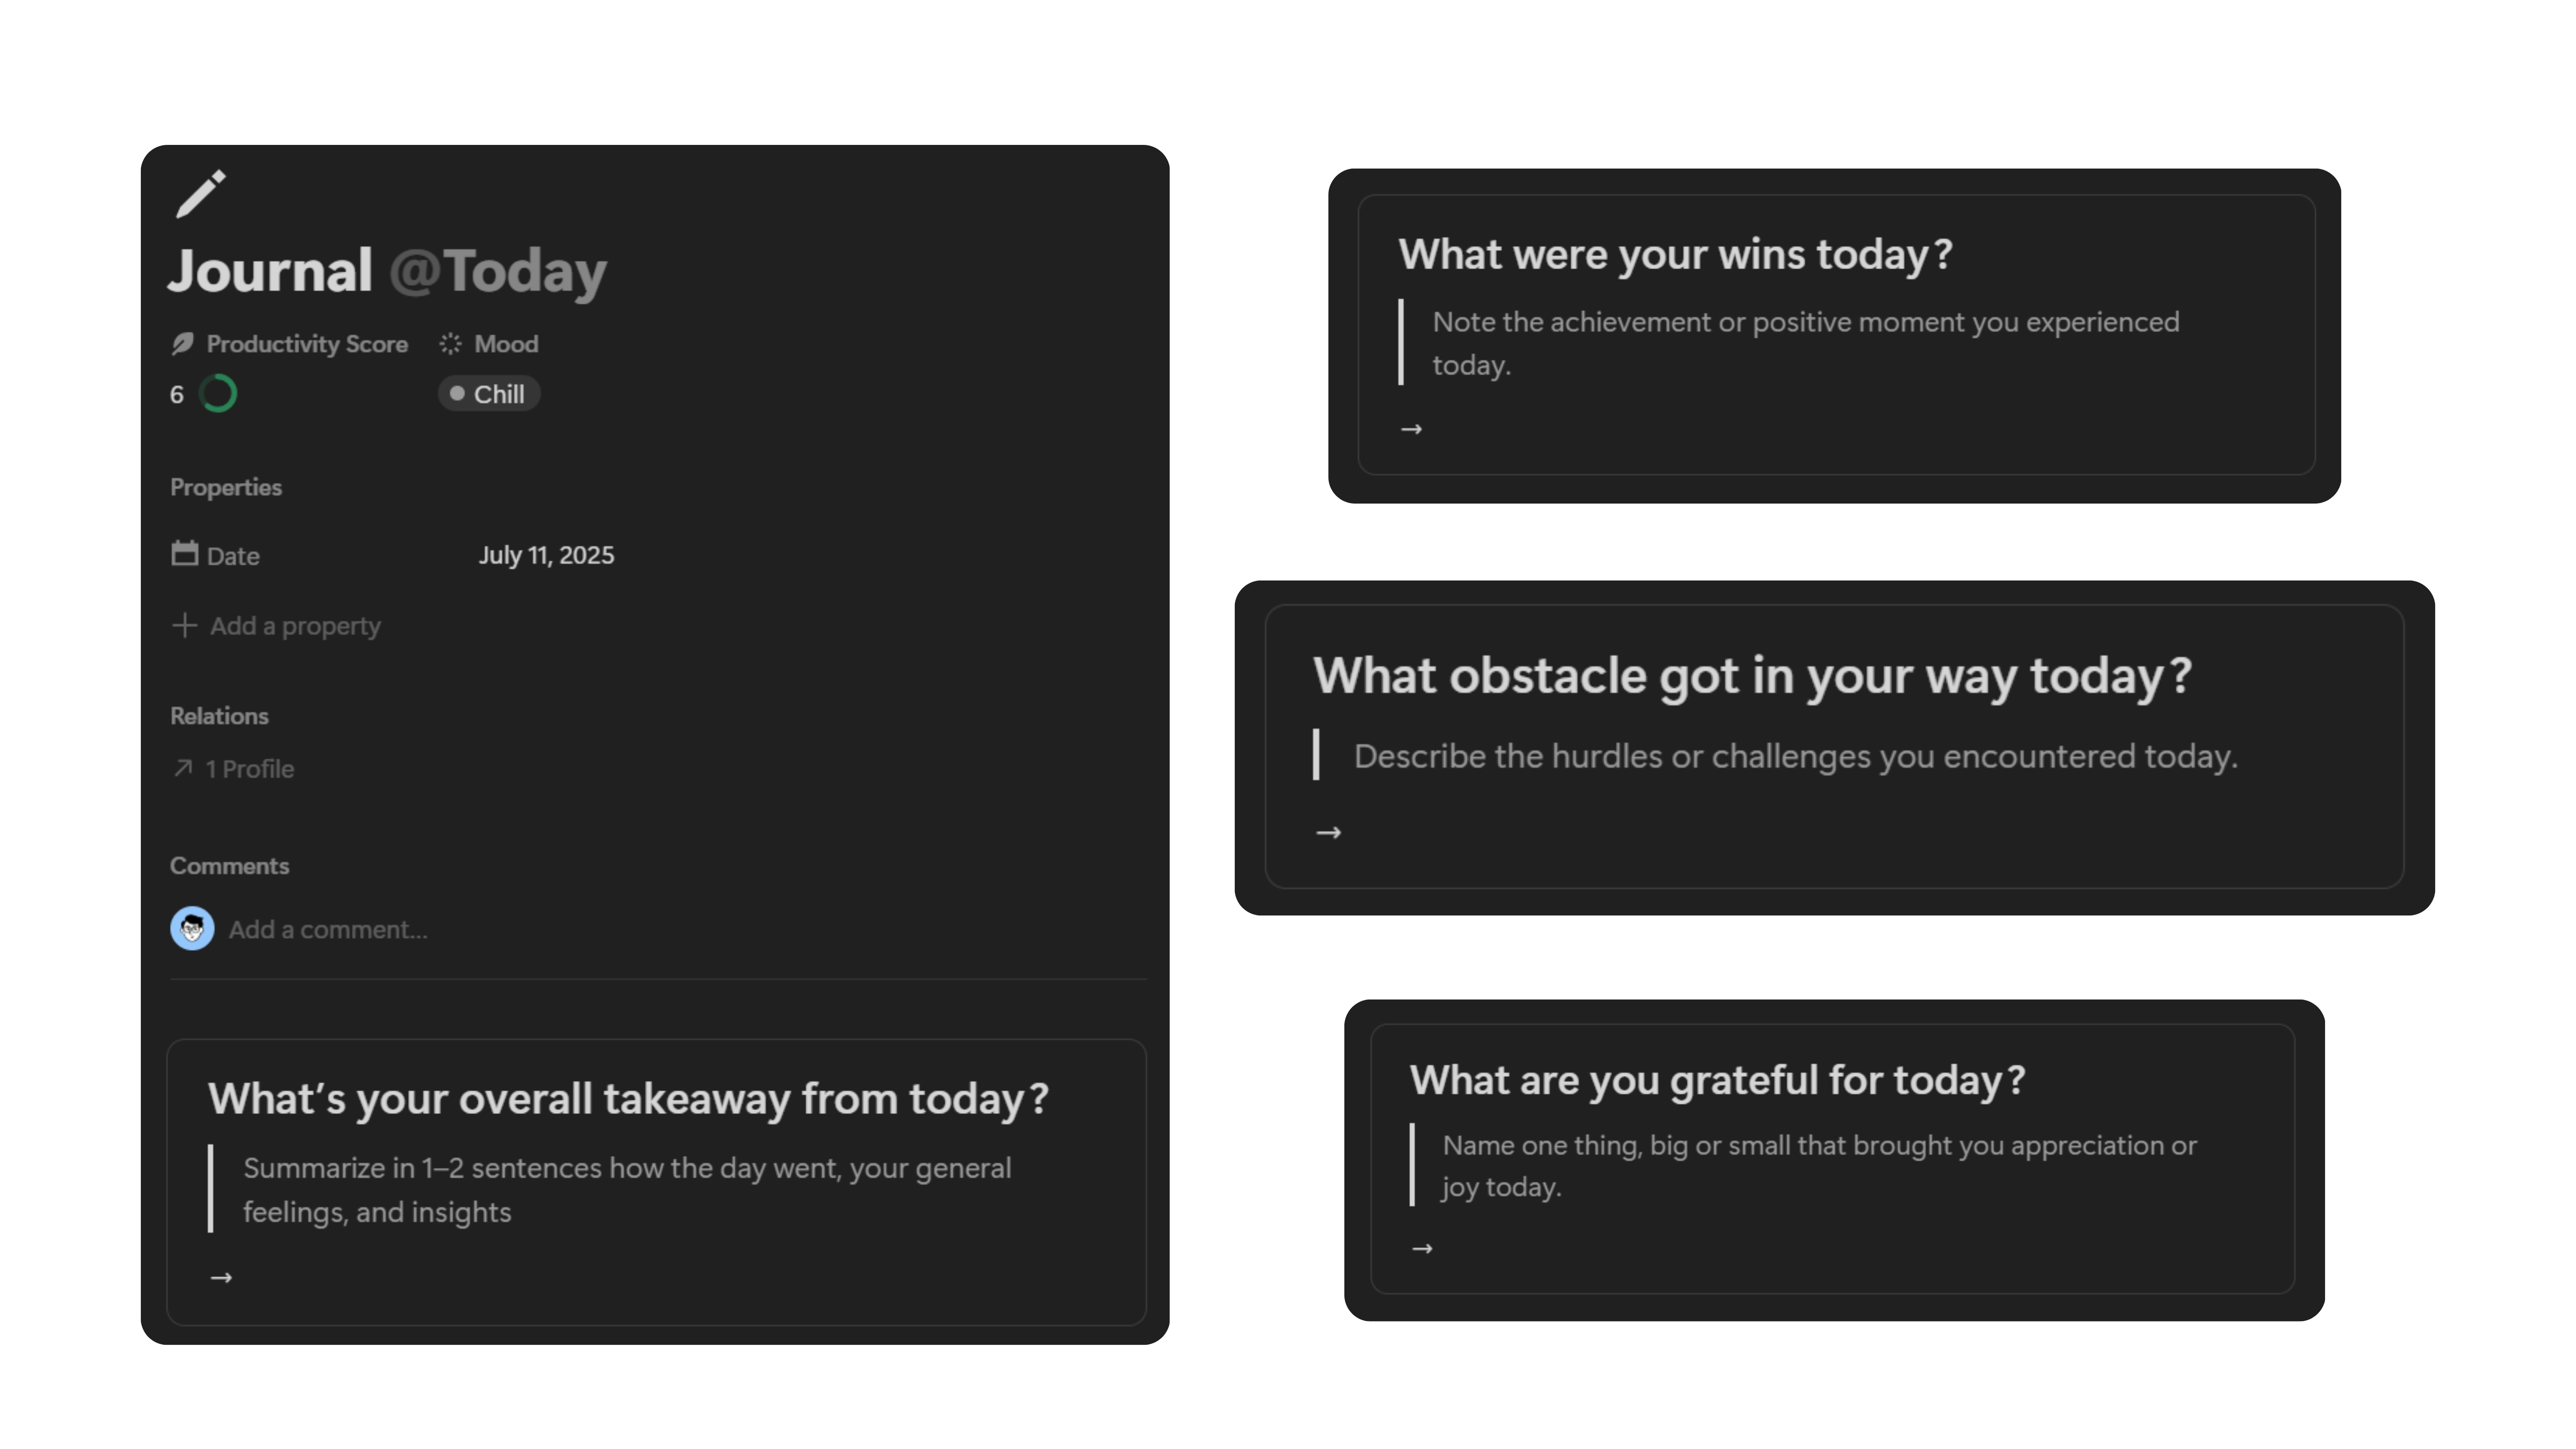The width and height of the screenshot is (2576, 1449).
Task: Click the plus icon for Add a property
Action: coord(184,626)
